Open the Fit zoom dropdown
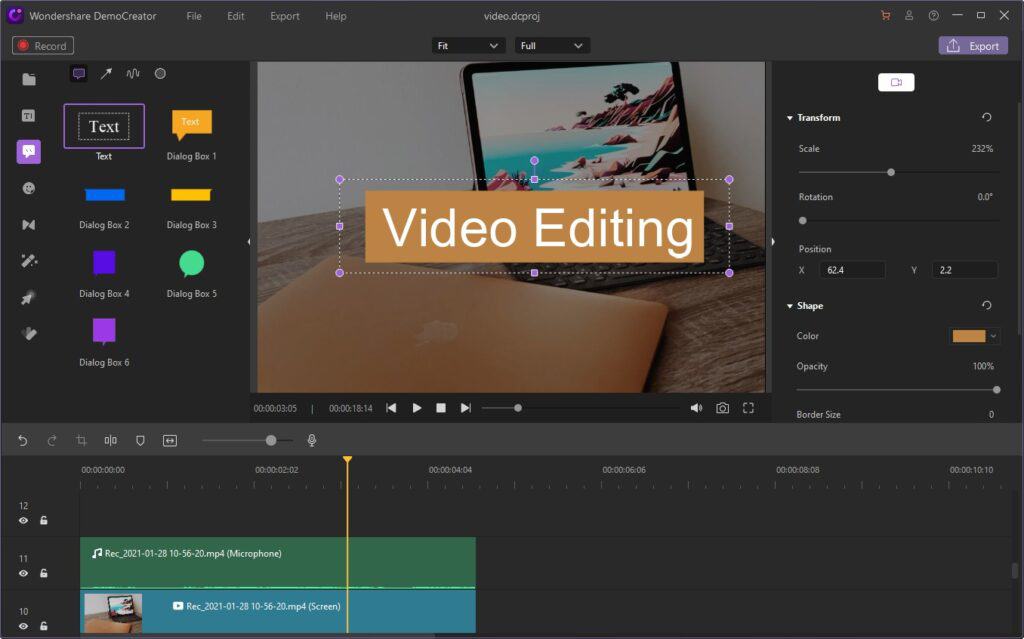The height and width of the screenshot is (639, 1024). (468, 46)
